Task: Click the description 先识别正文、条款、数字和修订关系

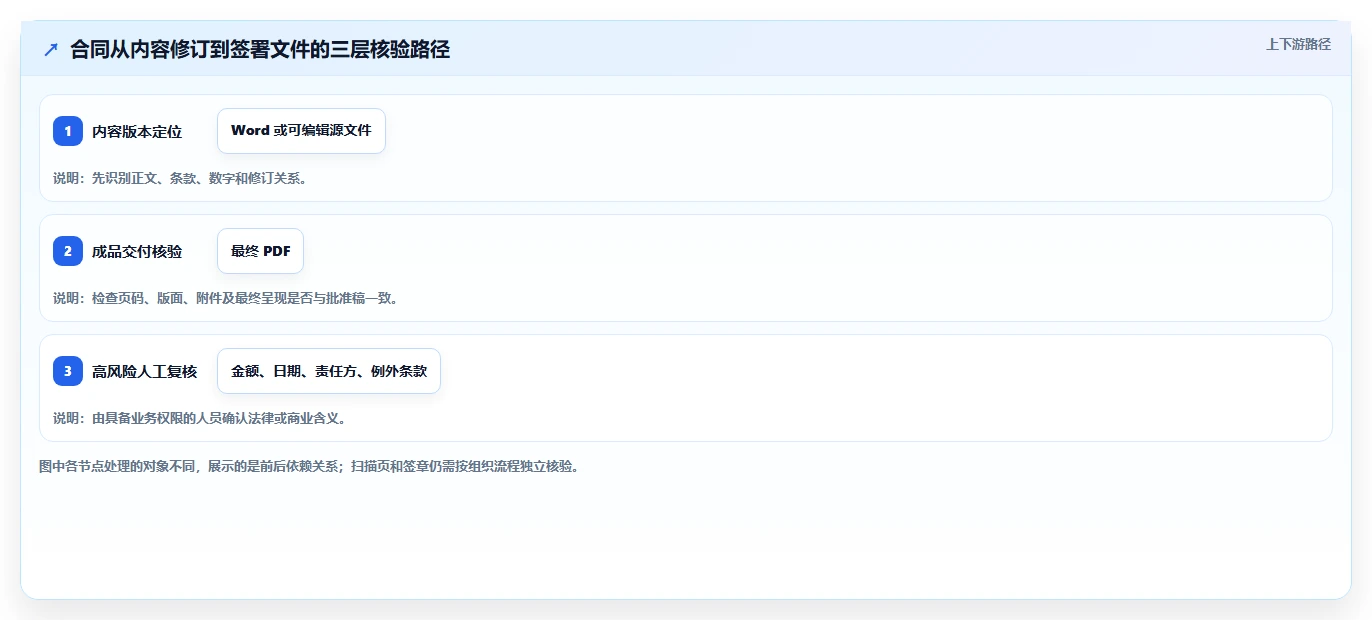Action: (180, 178)
